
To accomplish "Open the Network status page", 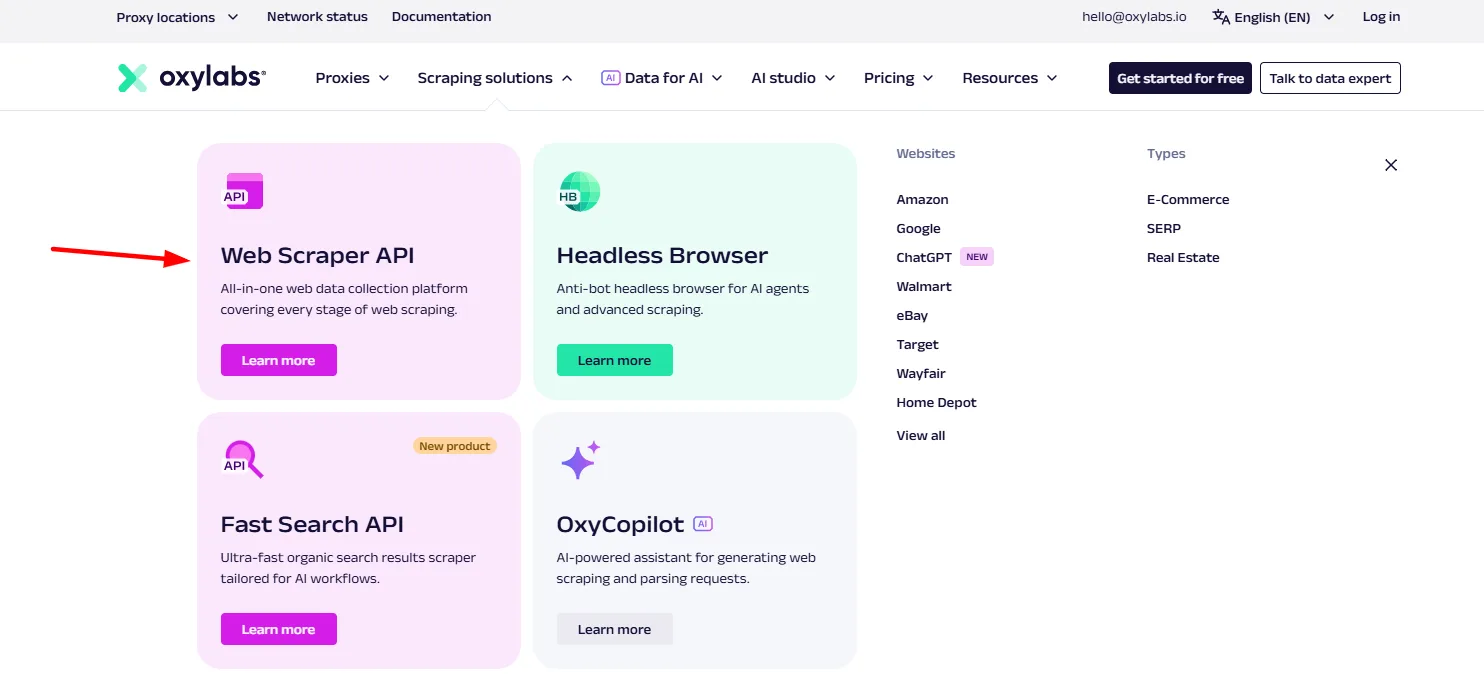I will coord(317,16).
